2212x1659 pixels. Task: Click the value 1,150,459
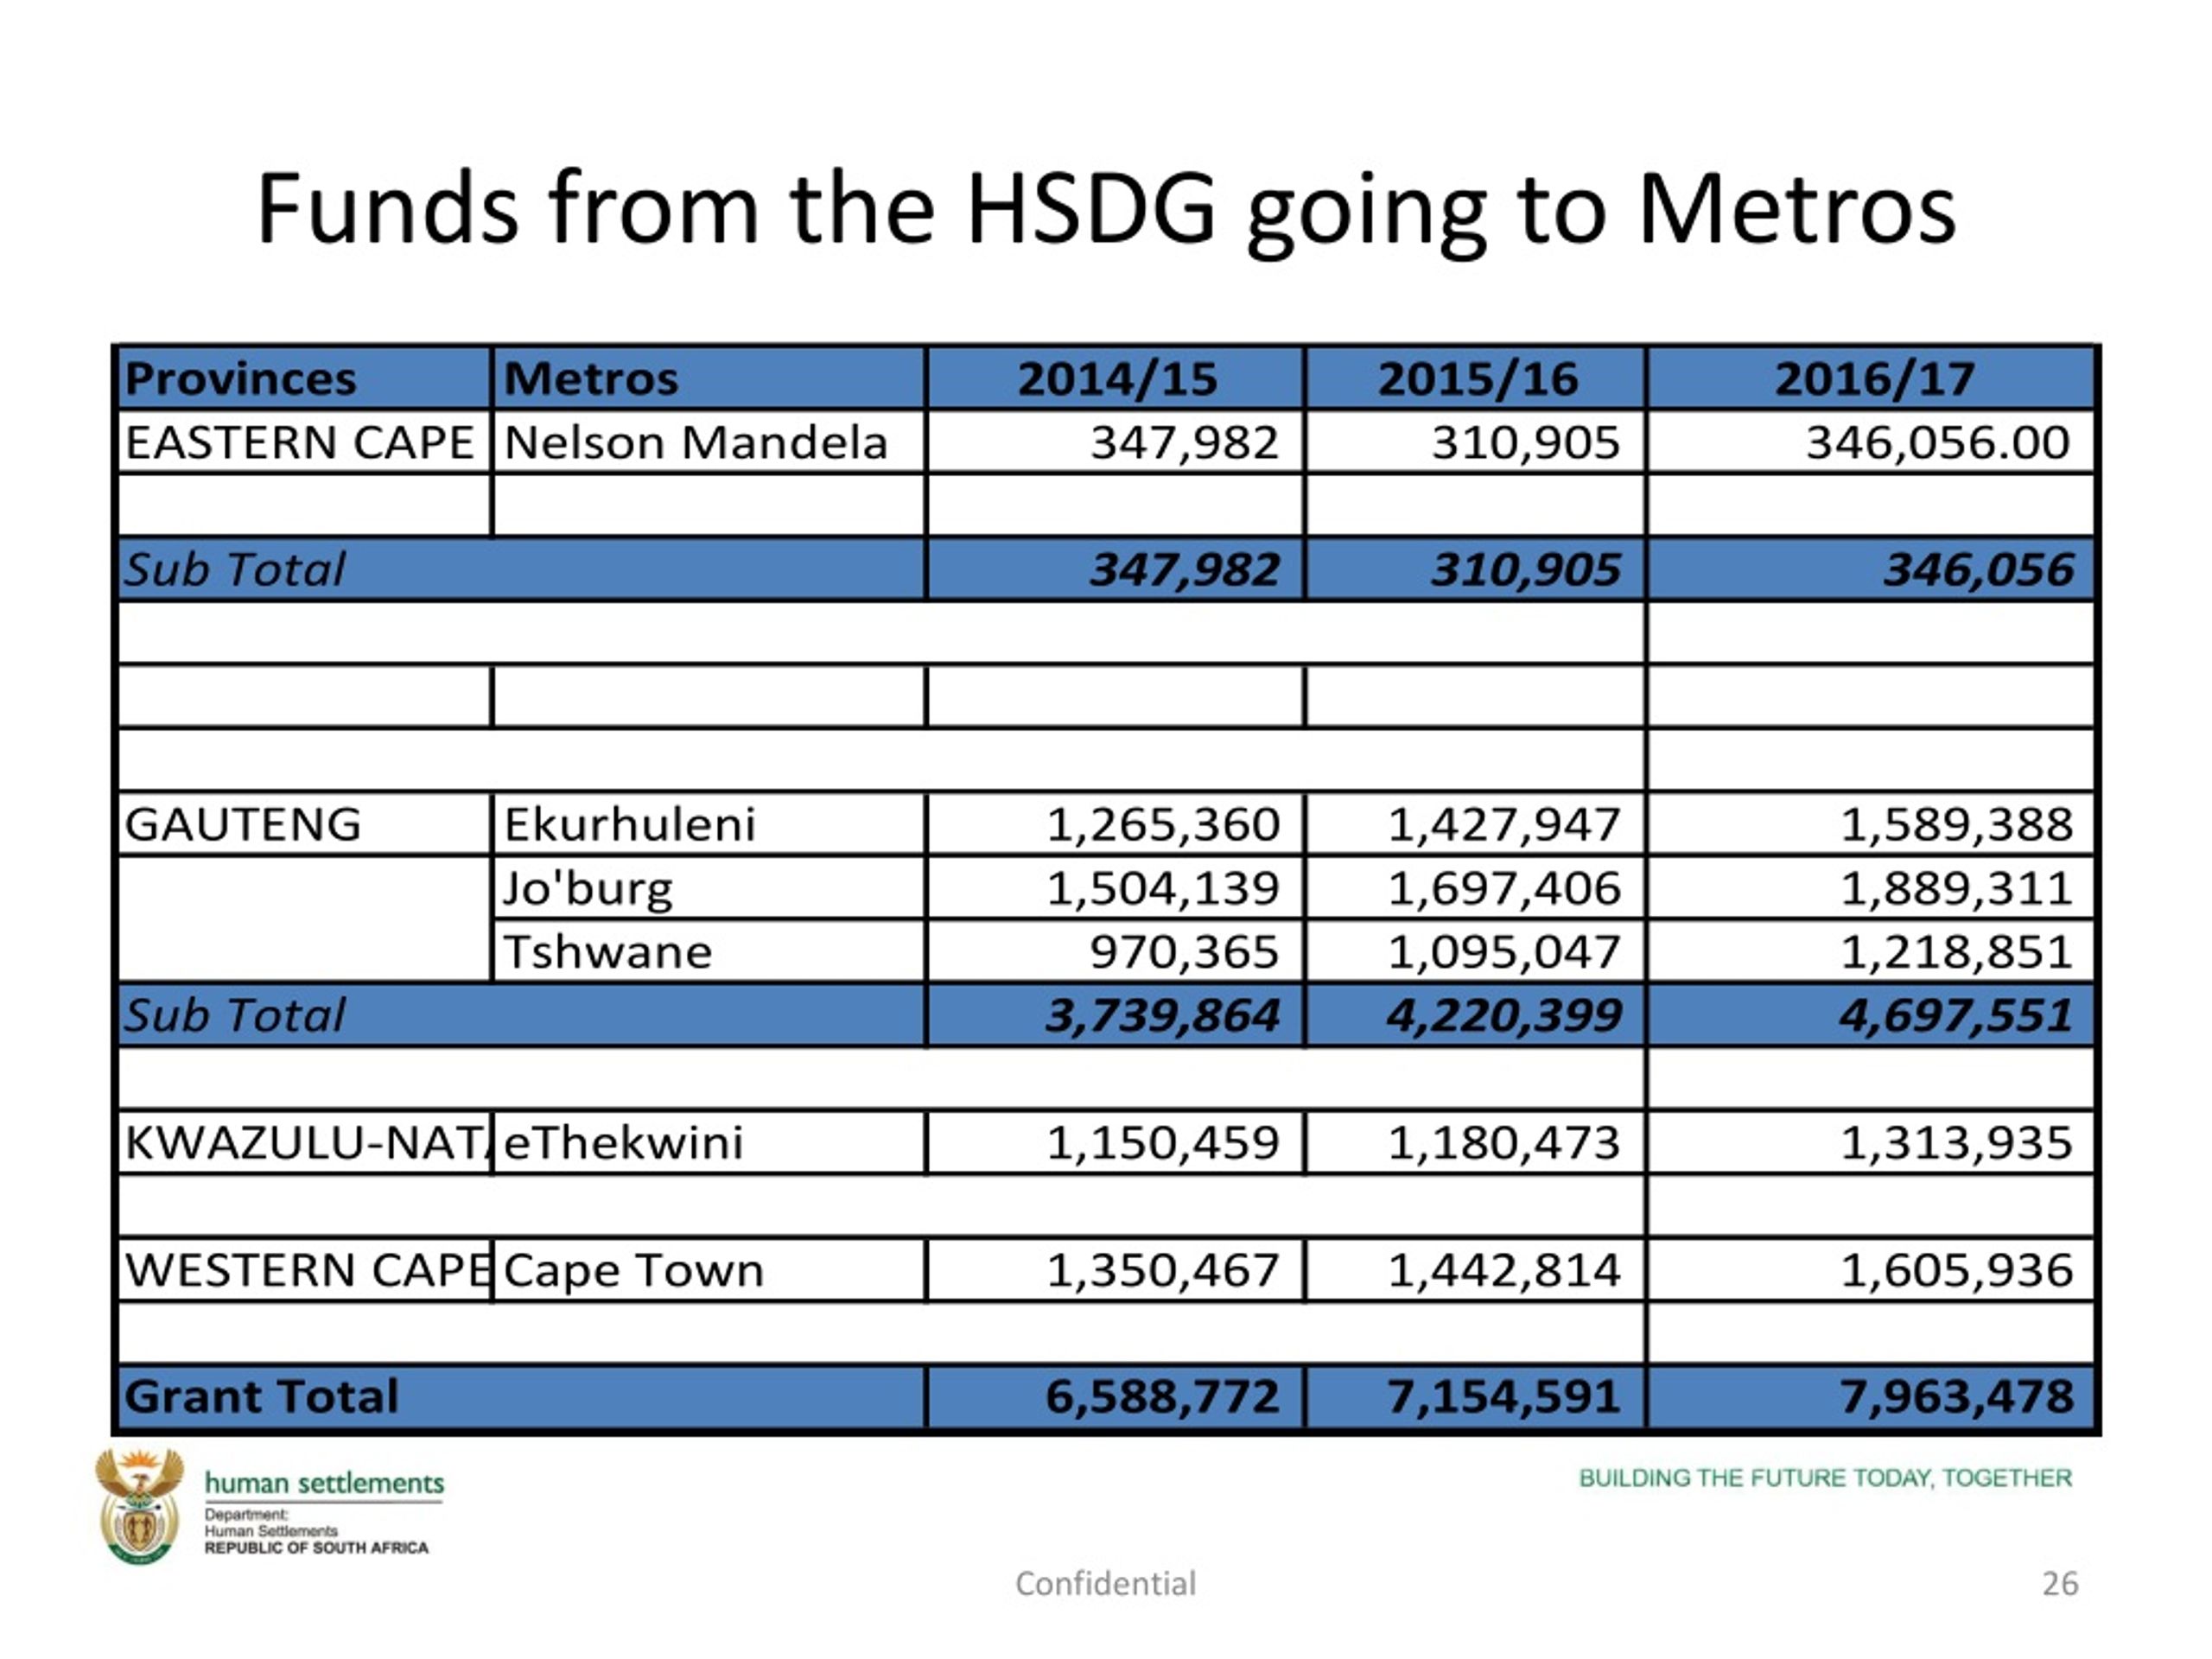point(1162,1142)
